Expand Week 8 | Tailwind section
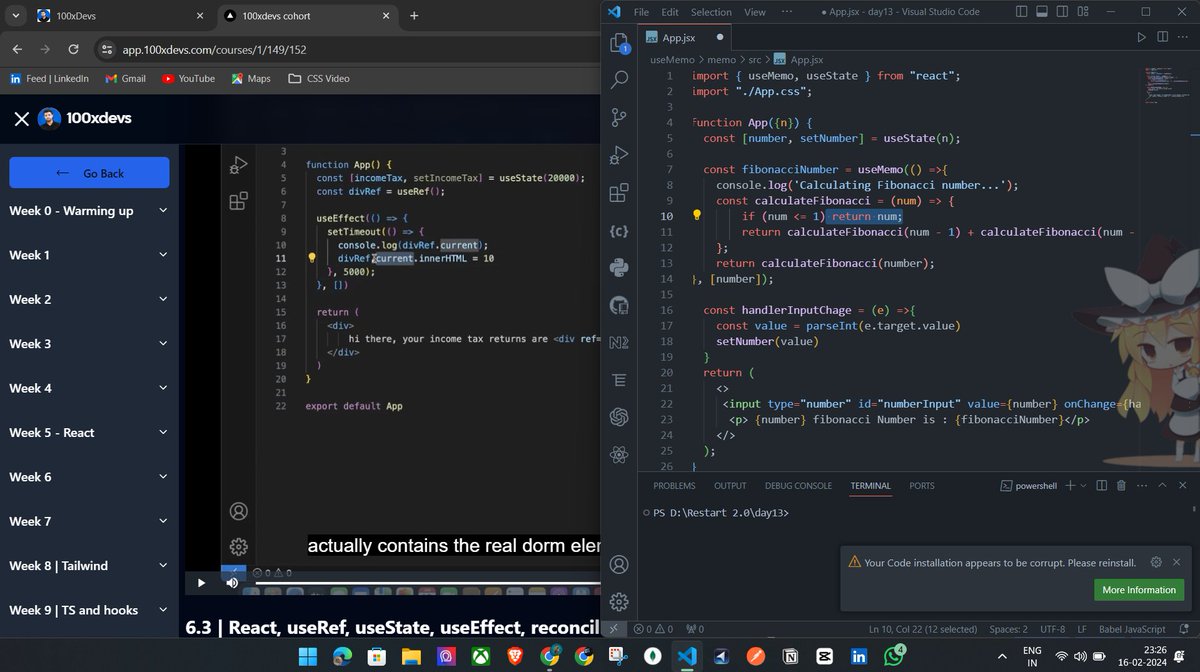 tap(88, 565)
